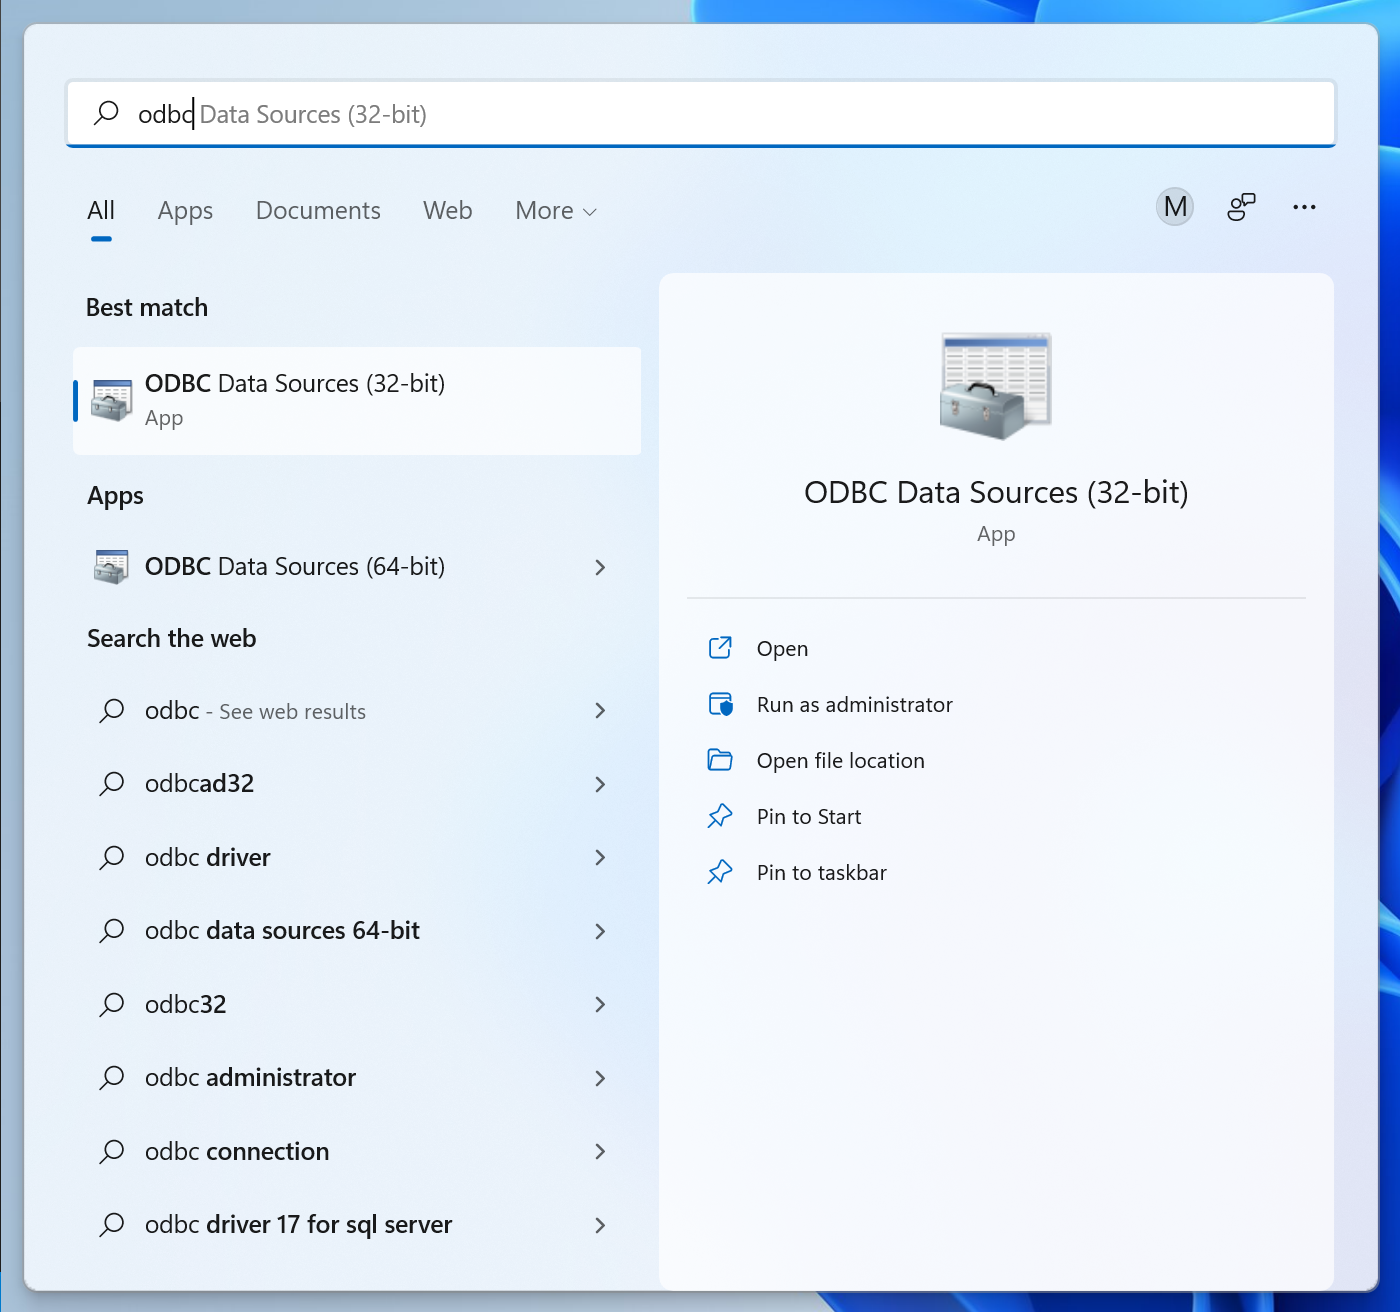Click the Pin to taskbar pin icon
Viewport: 1400px width, 1312px height.
[x=720, y=872]
